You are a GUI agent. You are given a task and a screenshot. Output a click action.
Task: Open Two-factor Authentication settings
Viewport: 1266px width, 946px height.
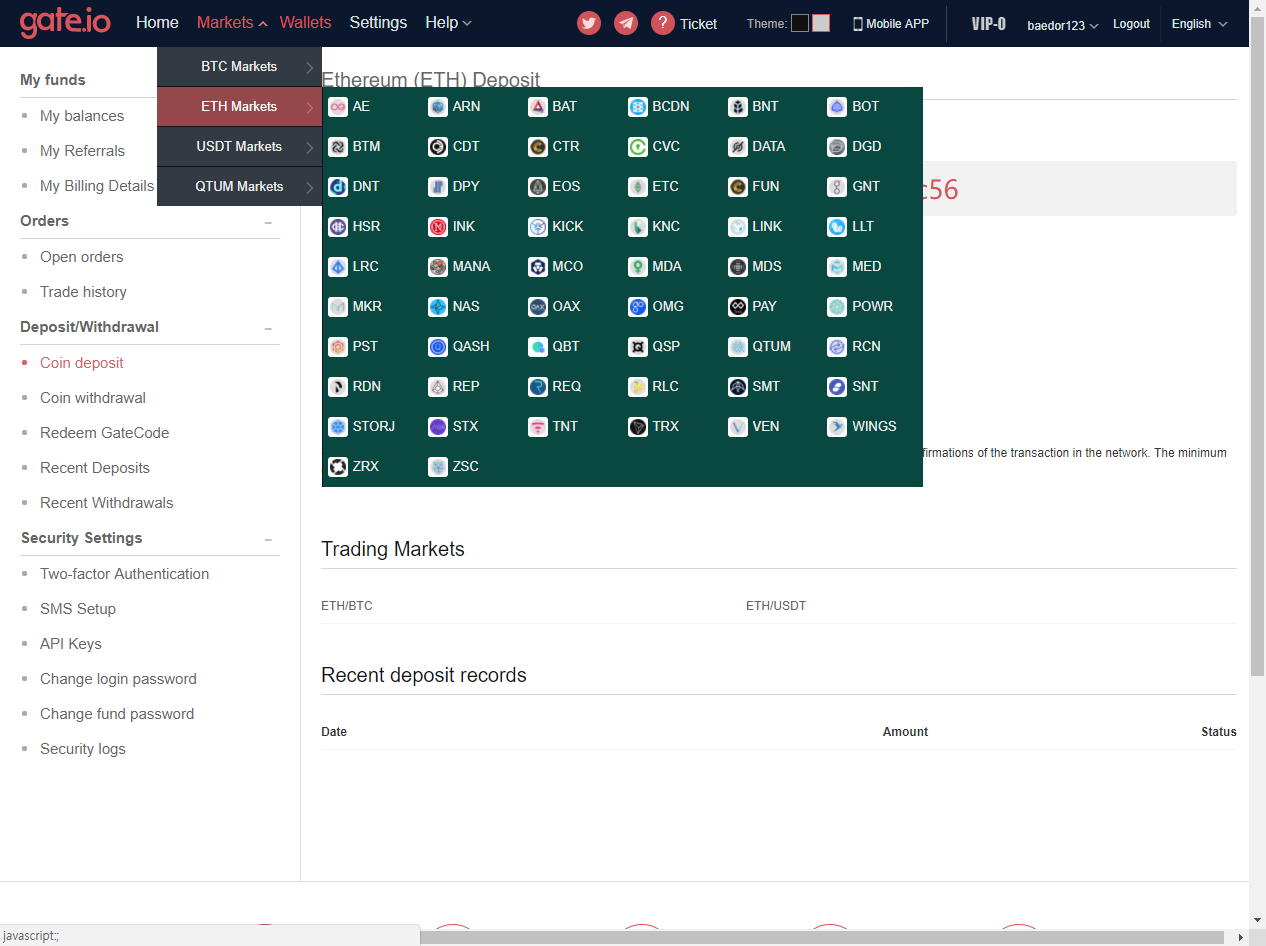124,574
